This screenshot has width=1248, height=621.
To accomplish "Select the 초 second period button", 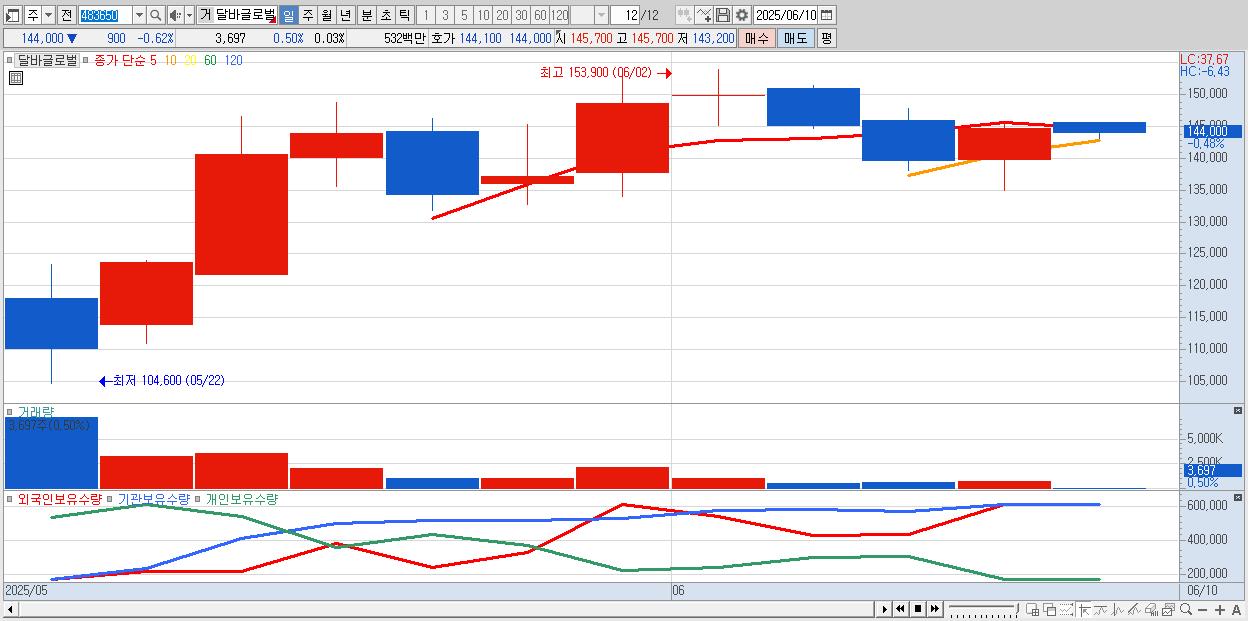I will pyautogui.click(x=385, y=15).
